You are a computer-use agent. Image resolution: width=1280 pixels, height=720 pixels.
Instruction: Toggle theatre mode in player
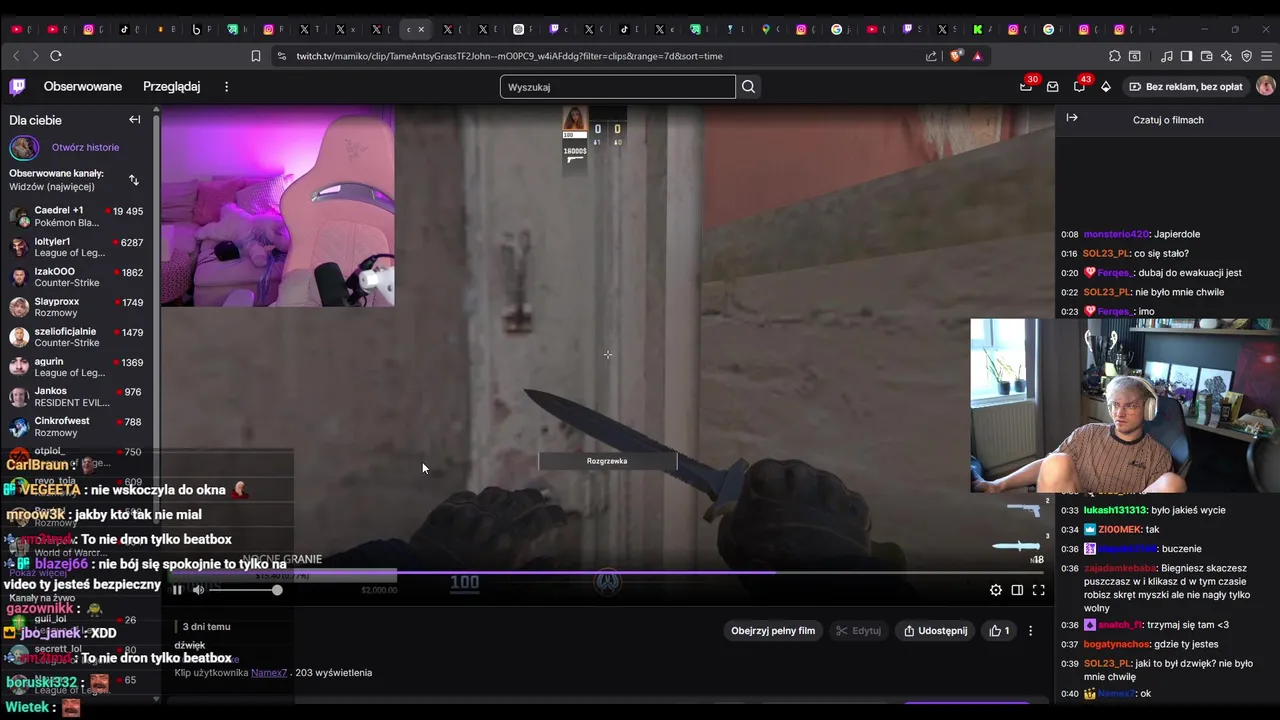point(1017,590)
